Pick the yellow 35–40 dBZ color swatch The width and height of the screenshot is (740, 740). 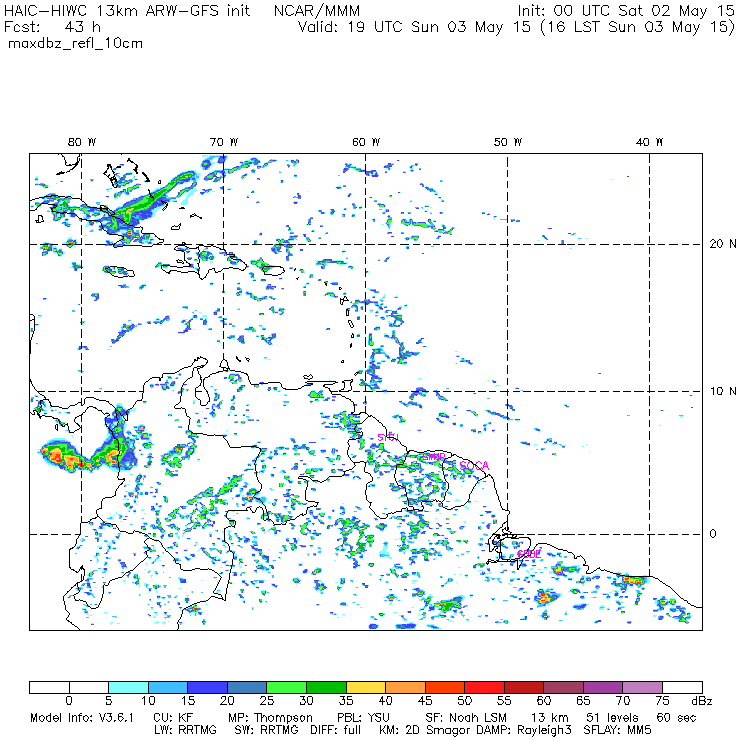(366, 687)
